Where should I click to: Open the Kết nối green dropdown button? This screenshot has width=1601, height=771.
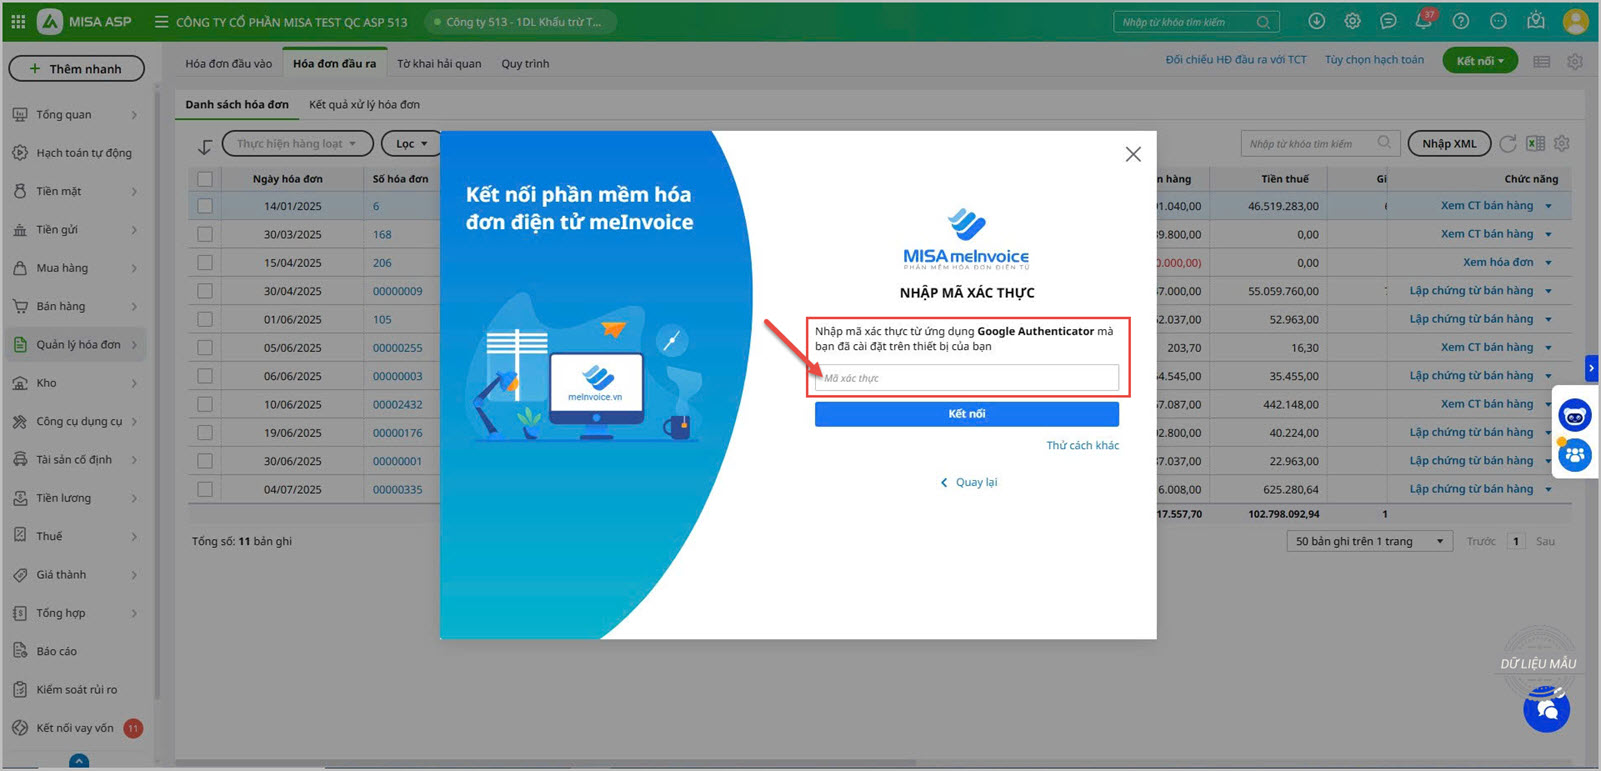pos(1480,61)
